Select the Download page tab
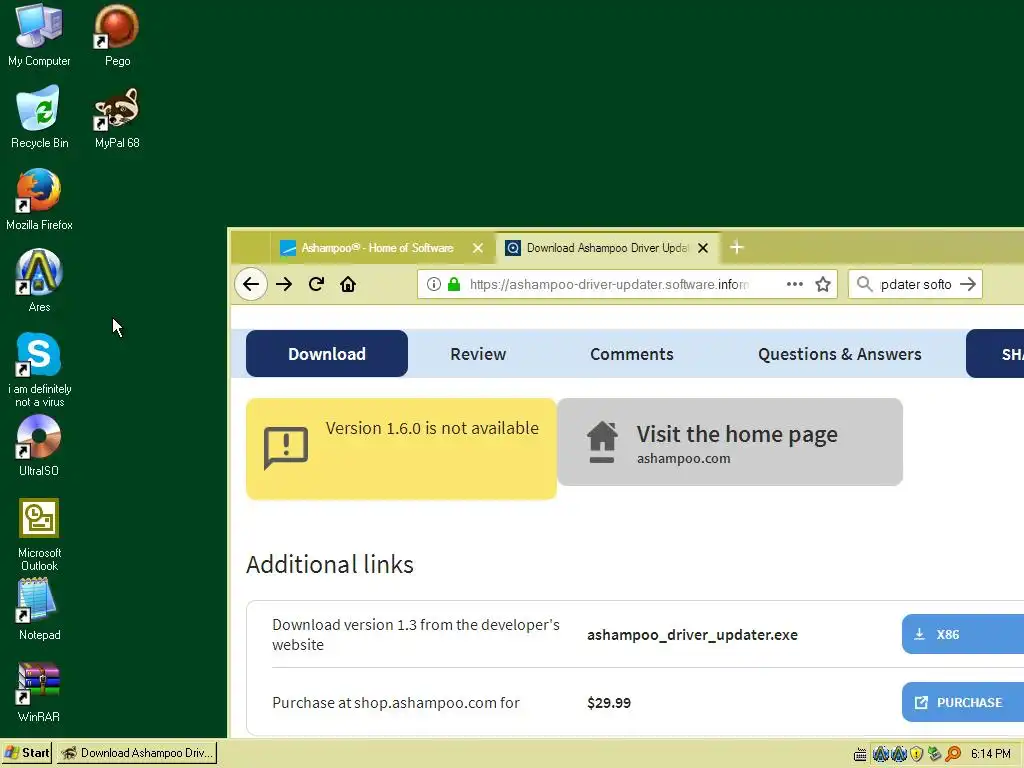The width and height of the screenshot is (1024, 768). [x=327, y=354]
